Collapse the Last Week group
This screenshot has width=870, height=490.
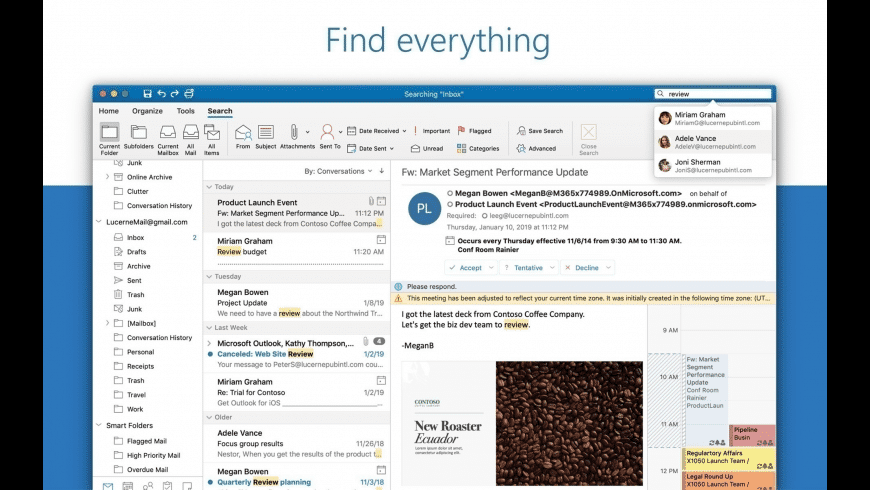[x=209, y=327]
